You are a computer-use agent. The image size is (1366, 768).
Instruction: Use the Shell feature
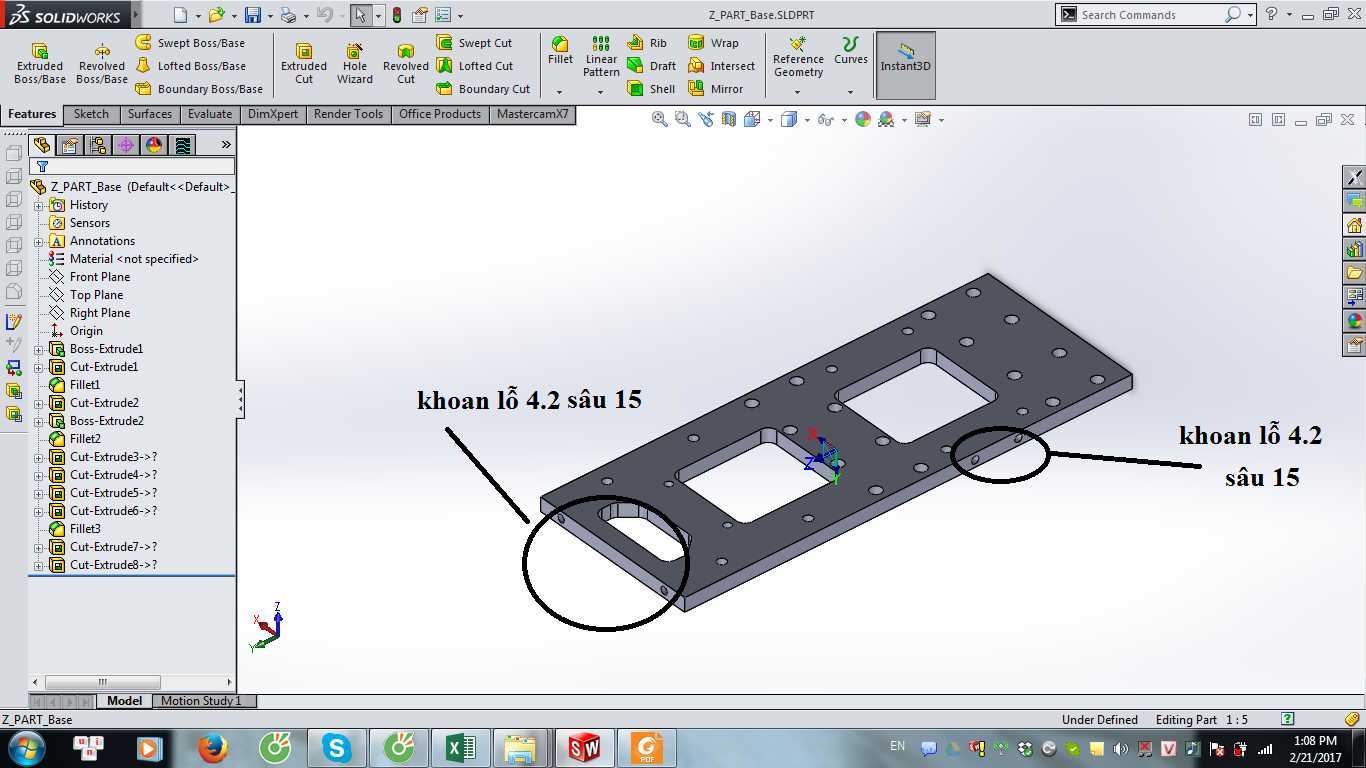pos(651,89)
